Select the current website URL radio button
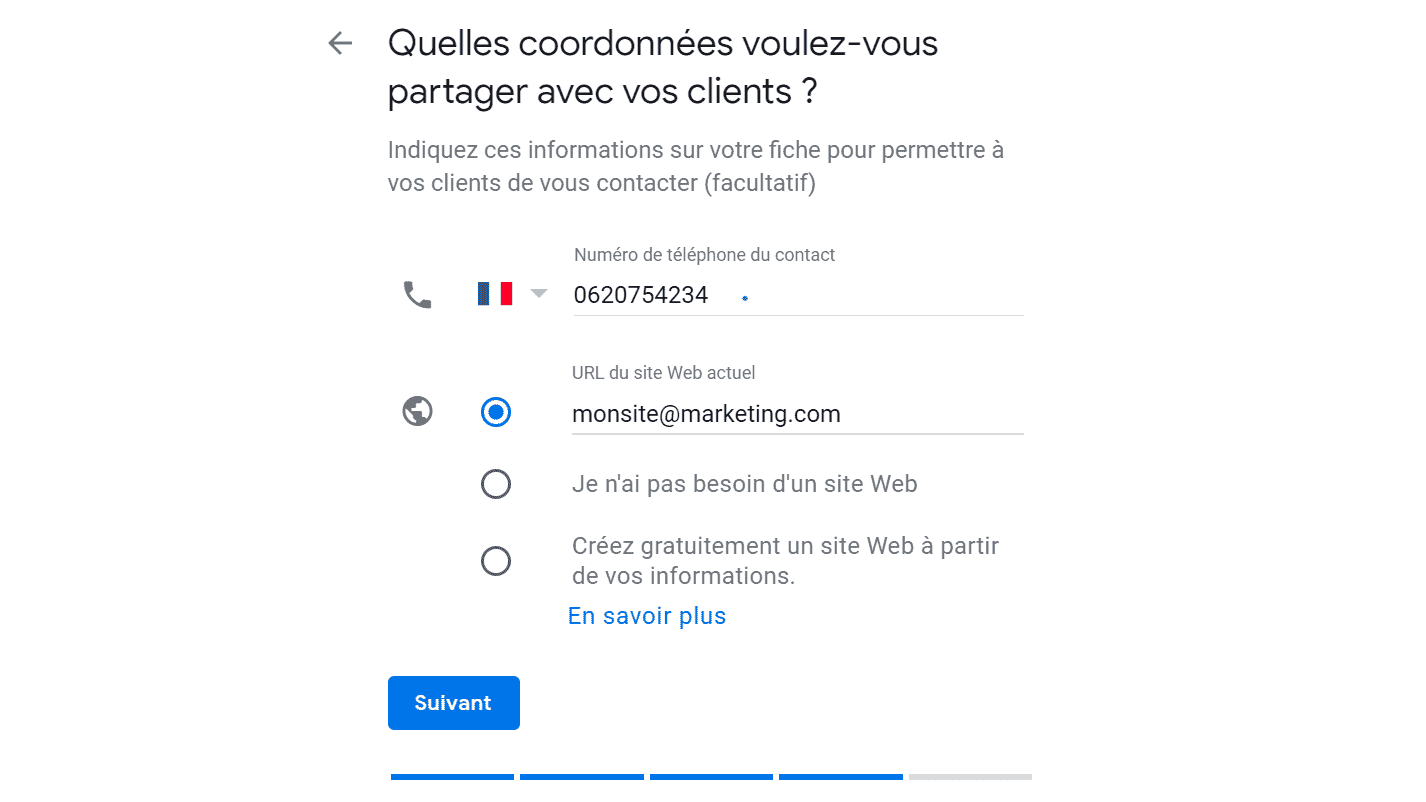Screen dimensions: 1426x802 point(496,412)
